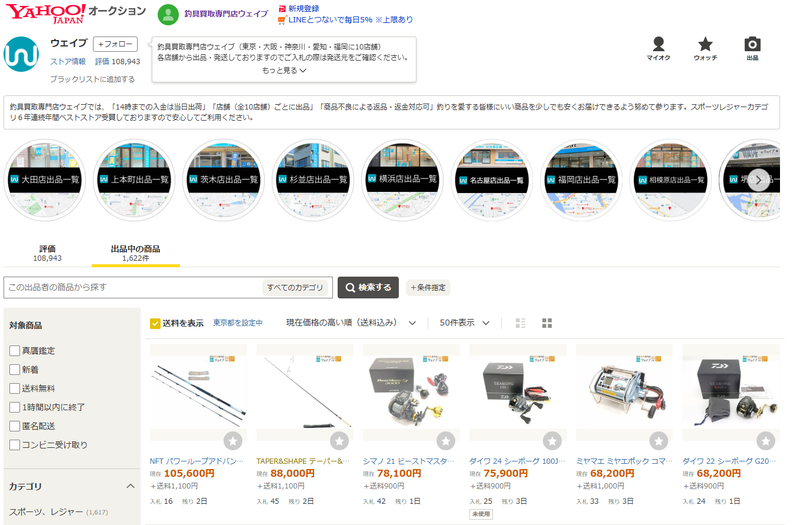Viewport: 800px width, 525px height.
Task: Check the 匿名配送 filter
Action: (x=15, y=426)
